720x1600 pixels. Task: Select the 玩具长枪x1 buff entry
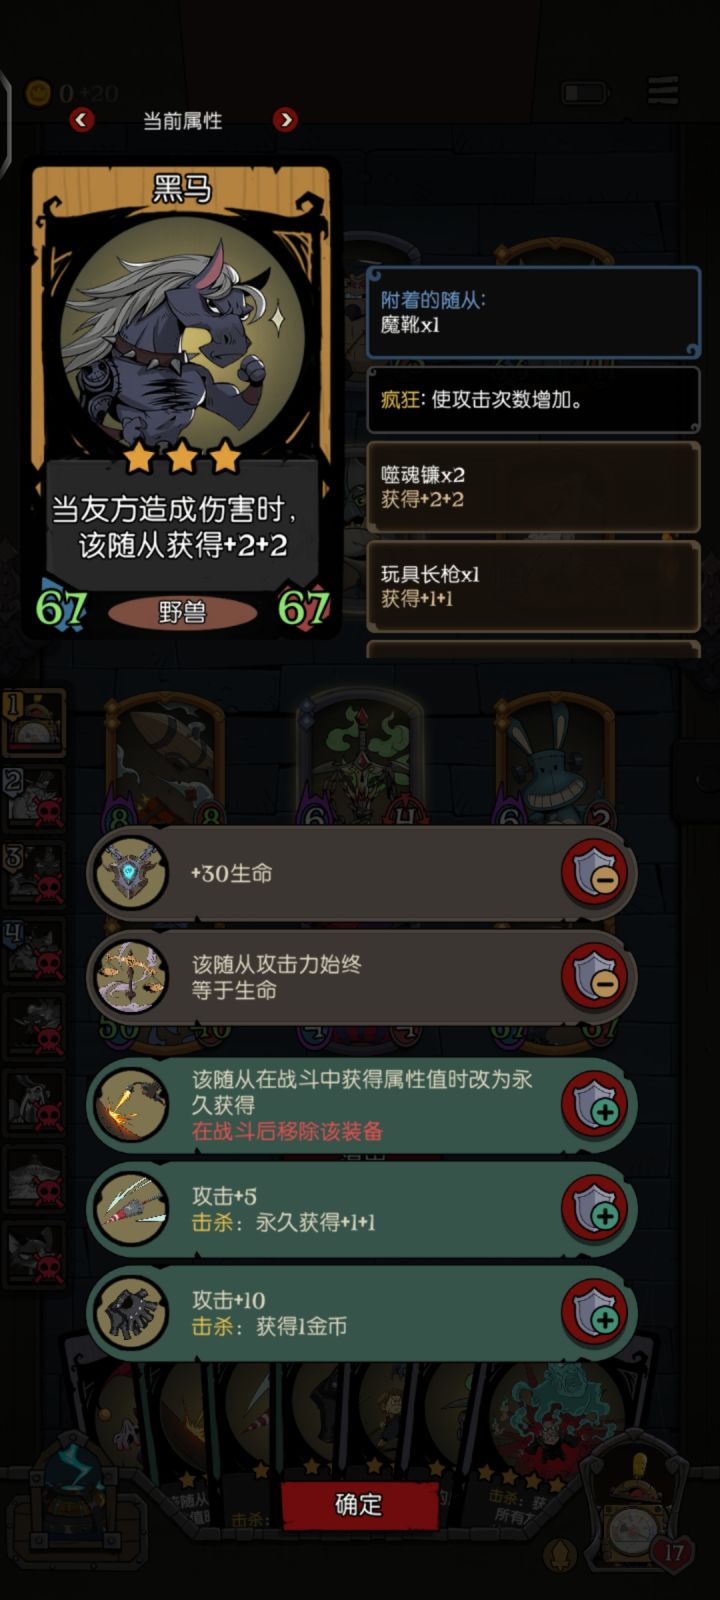click(533, 586)
